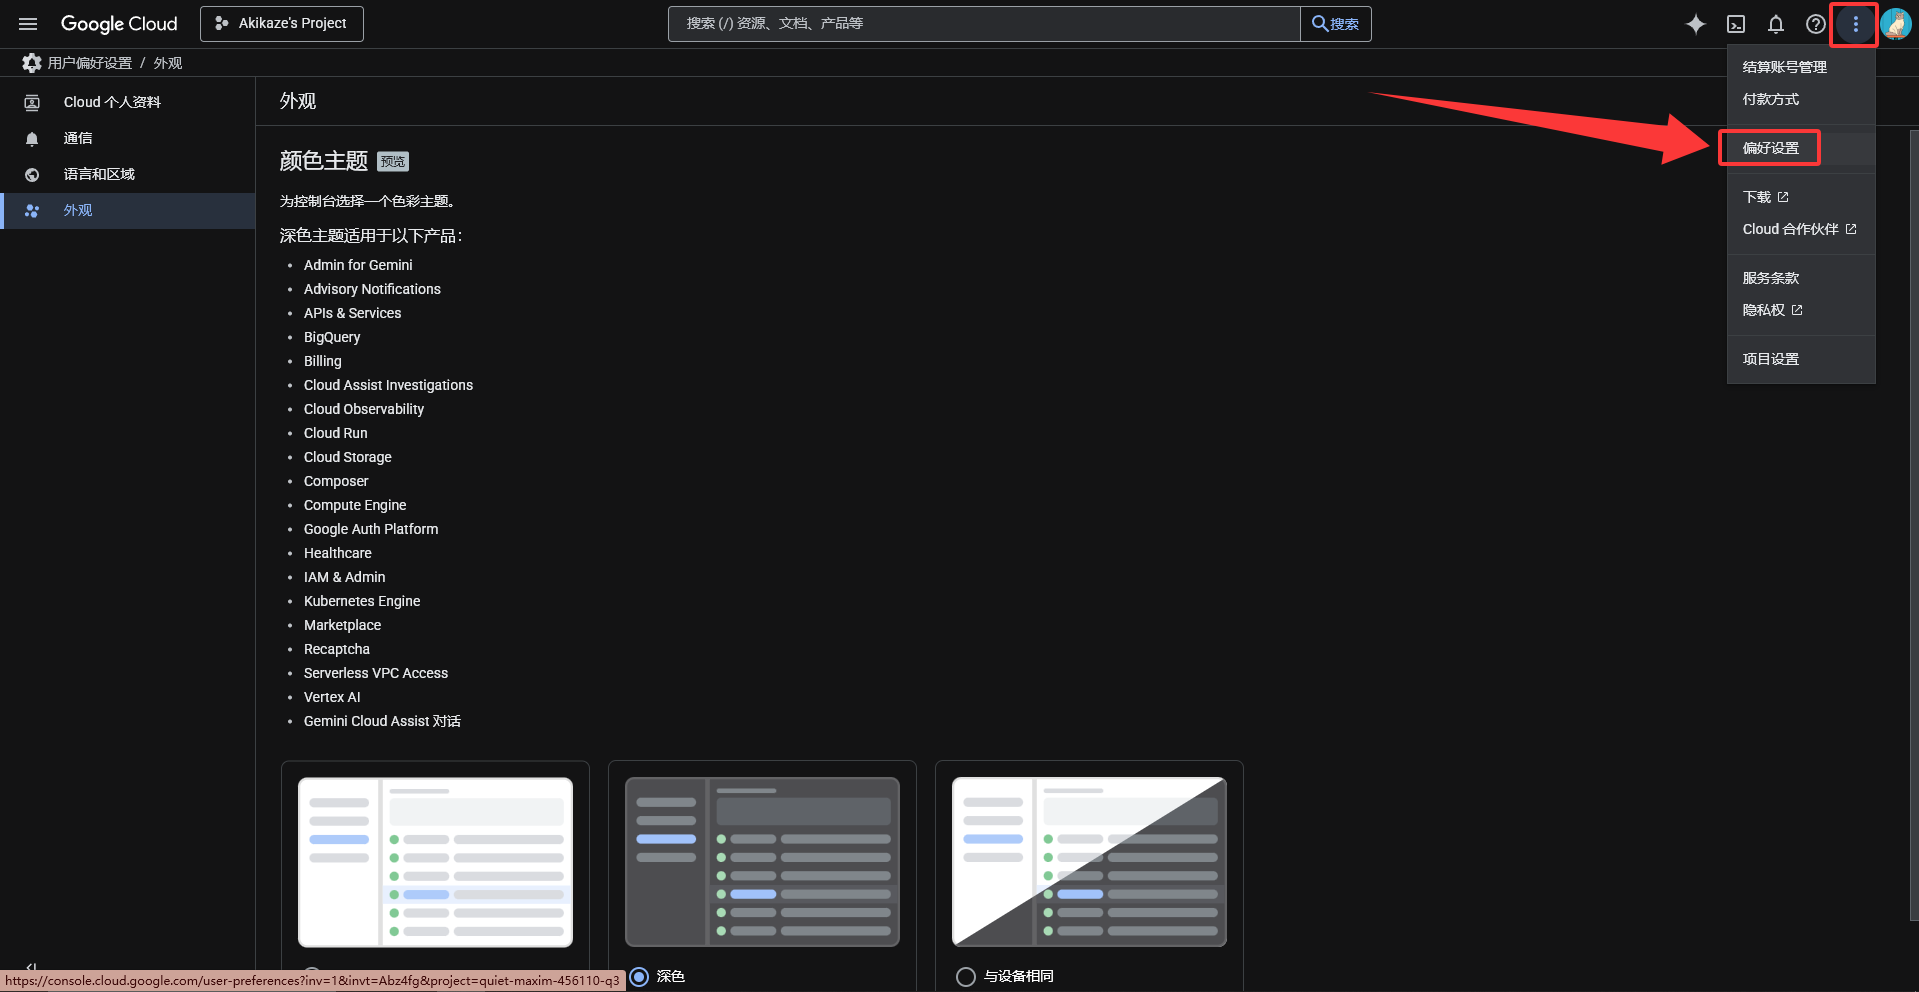
Task: Click the globe icon next to 语言和区域
Action: pos(32,175)
